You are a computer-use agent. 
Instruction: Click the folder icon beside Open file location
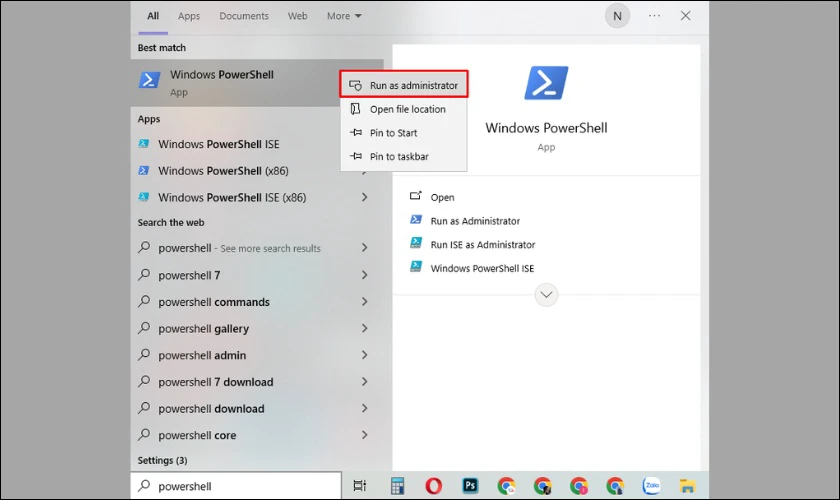(x=355, y=109)
